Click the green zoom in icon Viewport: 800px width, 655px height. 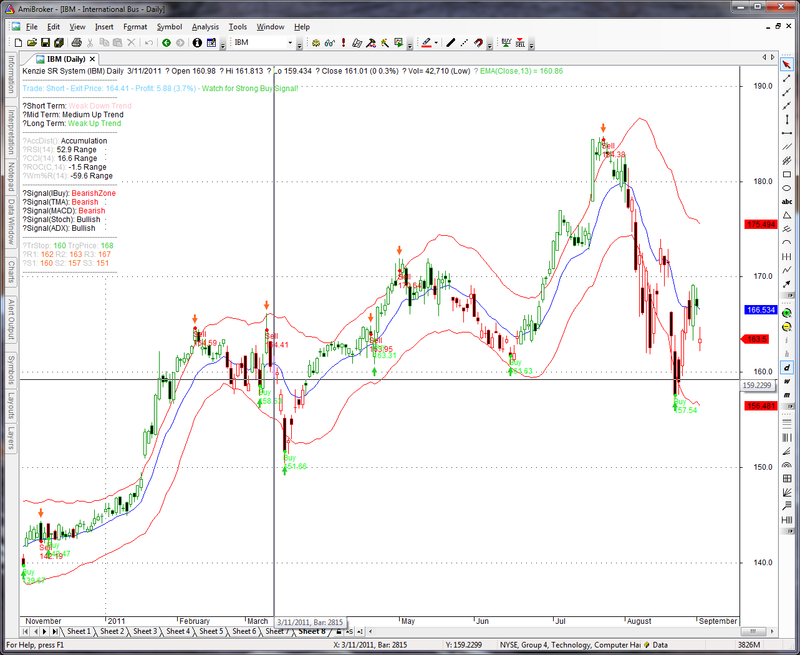pos(787,313)
